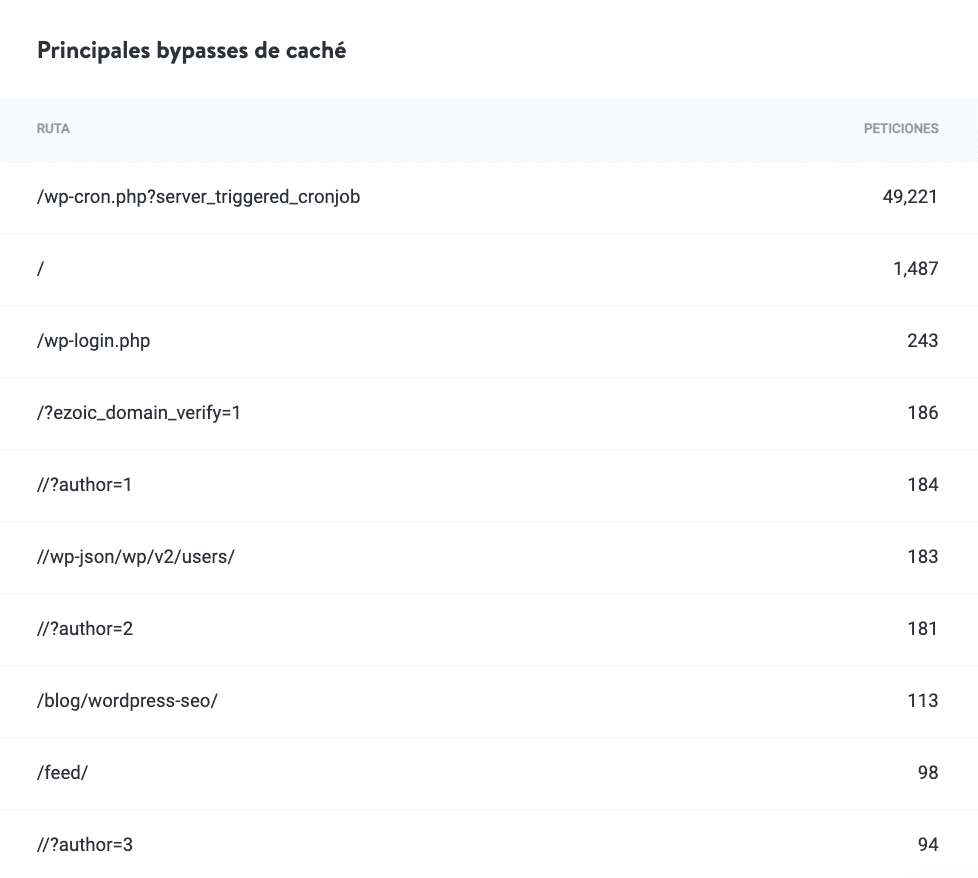Open the /wp-login.php route entry
This screenshot has height=878, width=978.
point(93,341)
